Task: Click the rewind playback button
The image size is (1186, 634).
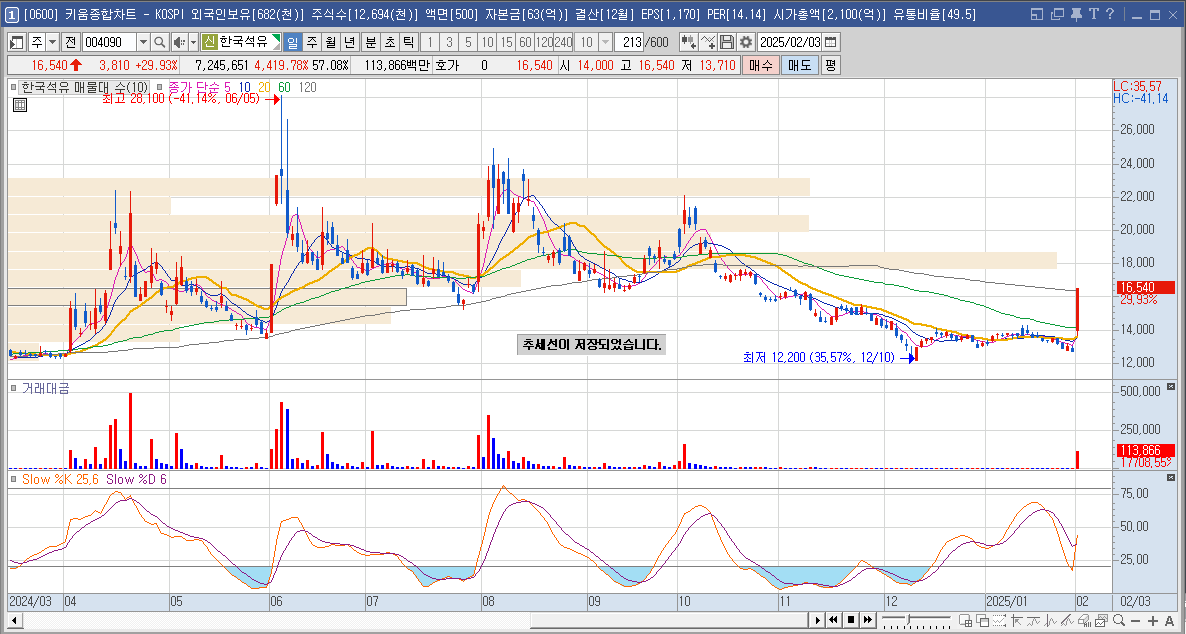Action: tap(834, 620)
